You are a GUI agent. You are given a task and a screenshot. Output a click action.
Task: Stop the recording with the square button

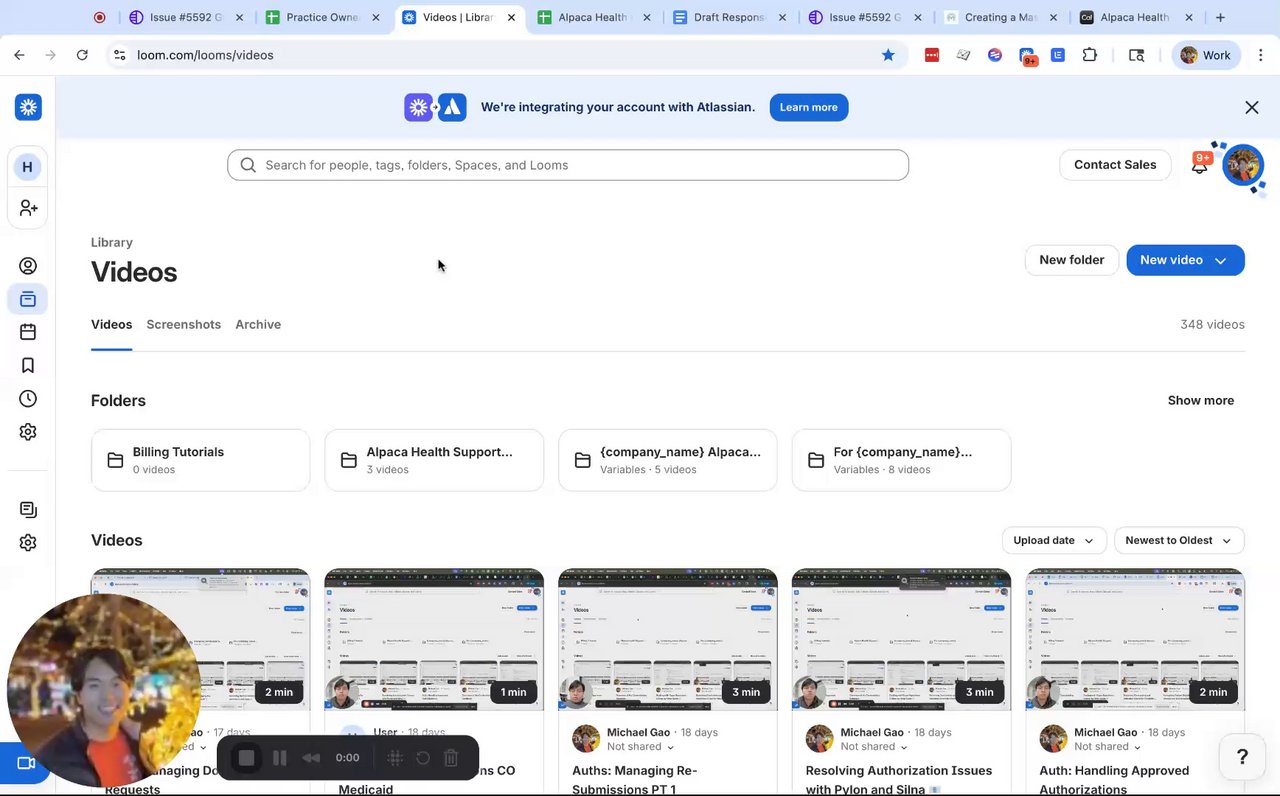pos(246,758)
